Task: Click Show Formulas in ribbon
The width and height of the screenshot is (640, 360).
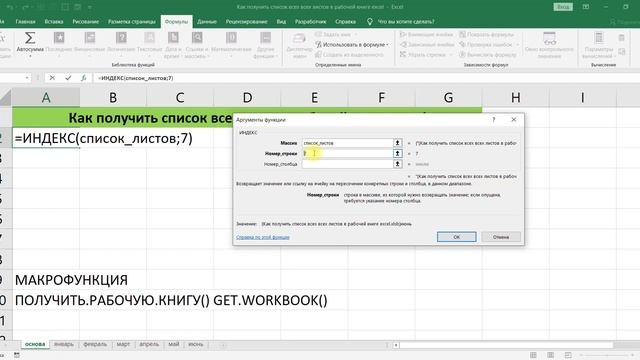Action: tap(487, 35)
